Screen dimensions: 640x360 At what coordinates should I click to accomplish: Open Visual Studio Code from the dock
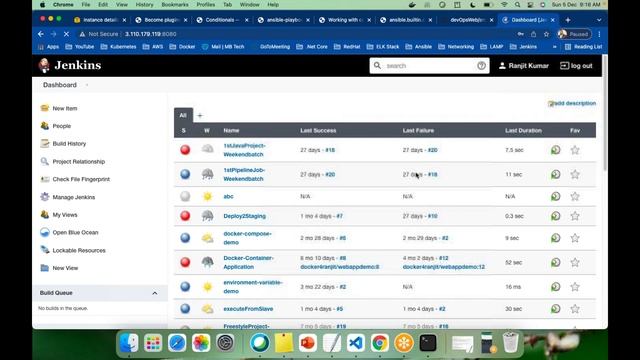pyautogui.click(x=356, y=343)
